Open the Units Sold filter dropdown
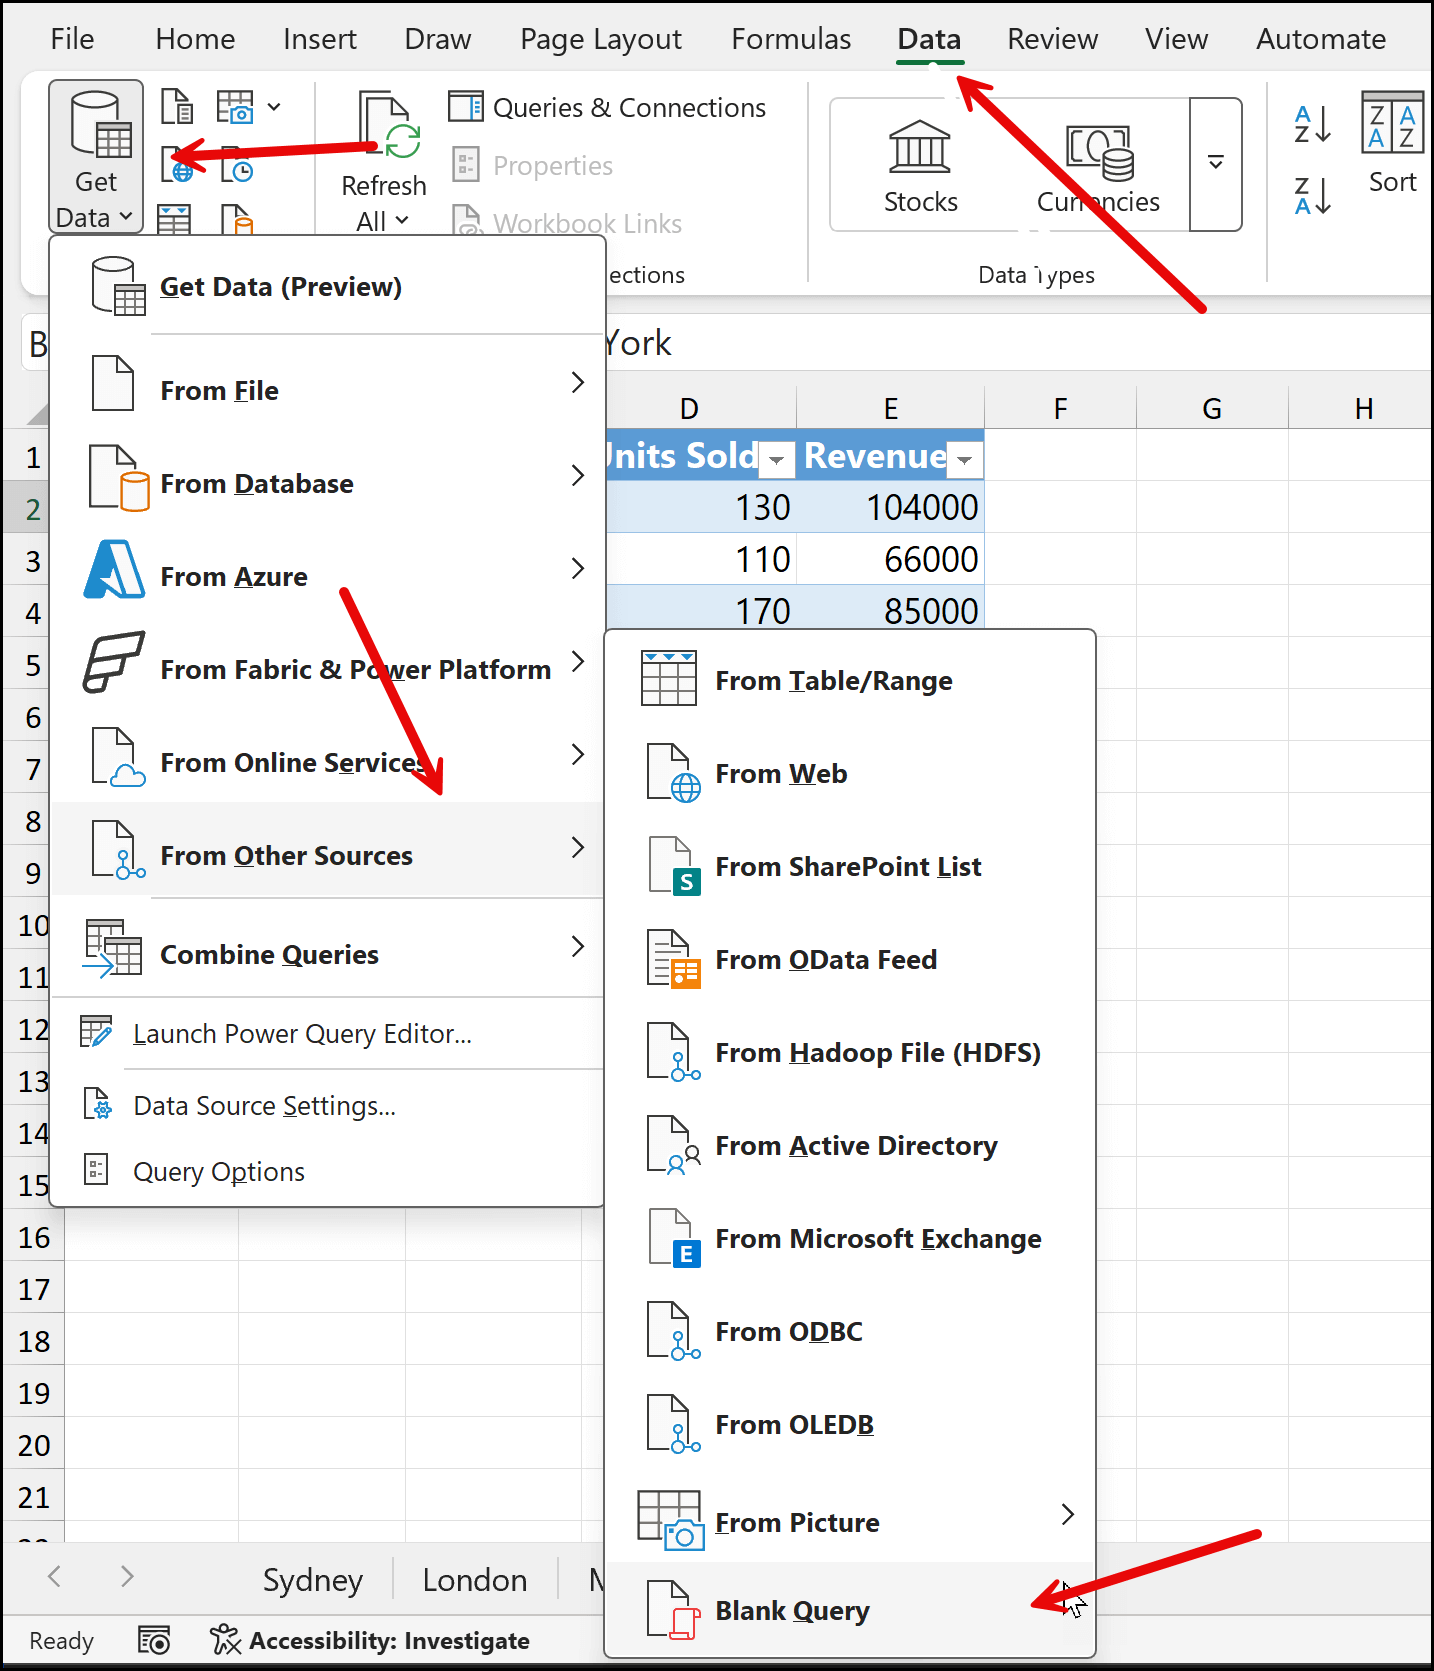The width and height of the screenshot is (1434, 1671). pyautogui.click(x=777, y=459)
